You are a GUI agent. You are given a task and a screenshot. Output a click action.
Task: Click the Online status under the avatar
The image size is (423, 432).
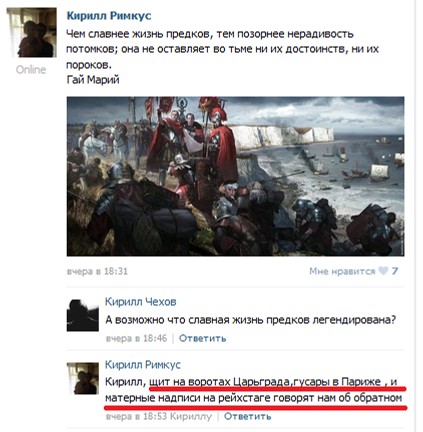click(x=31, y=70)
